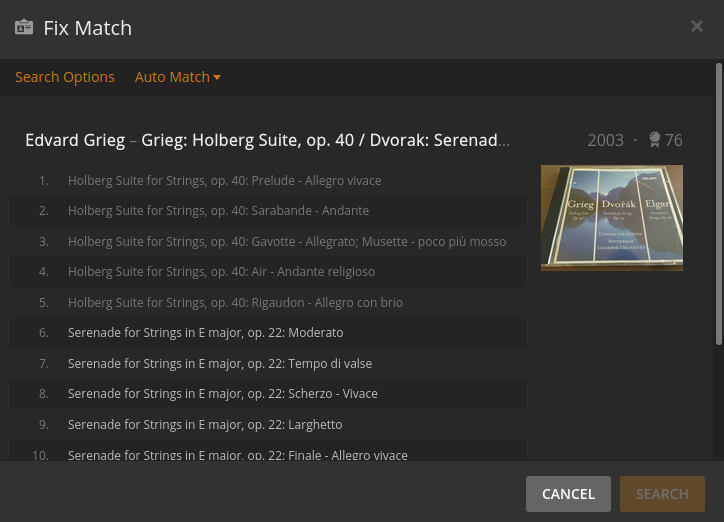
Task: Click track 6 Serenade Moderato
Action: pos(205,332)
